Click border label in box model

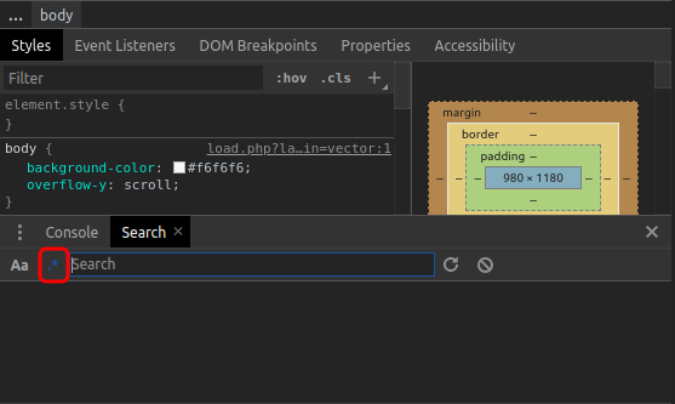480,134
